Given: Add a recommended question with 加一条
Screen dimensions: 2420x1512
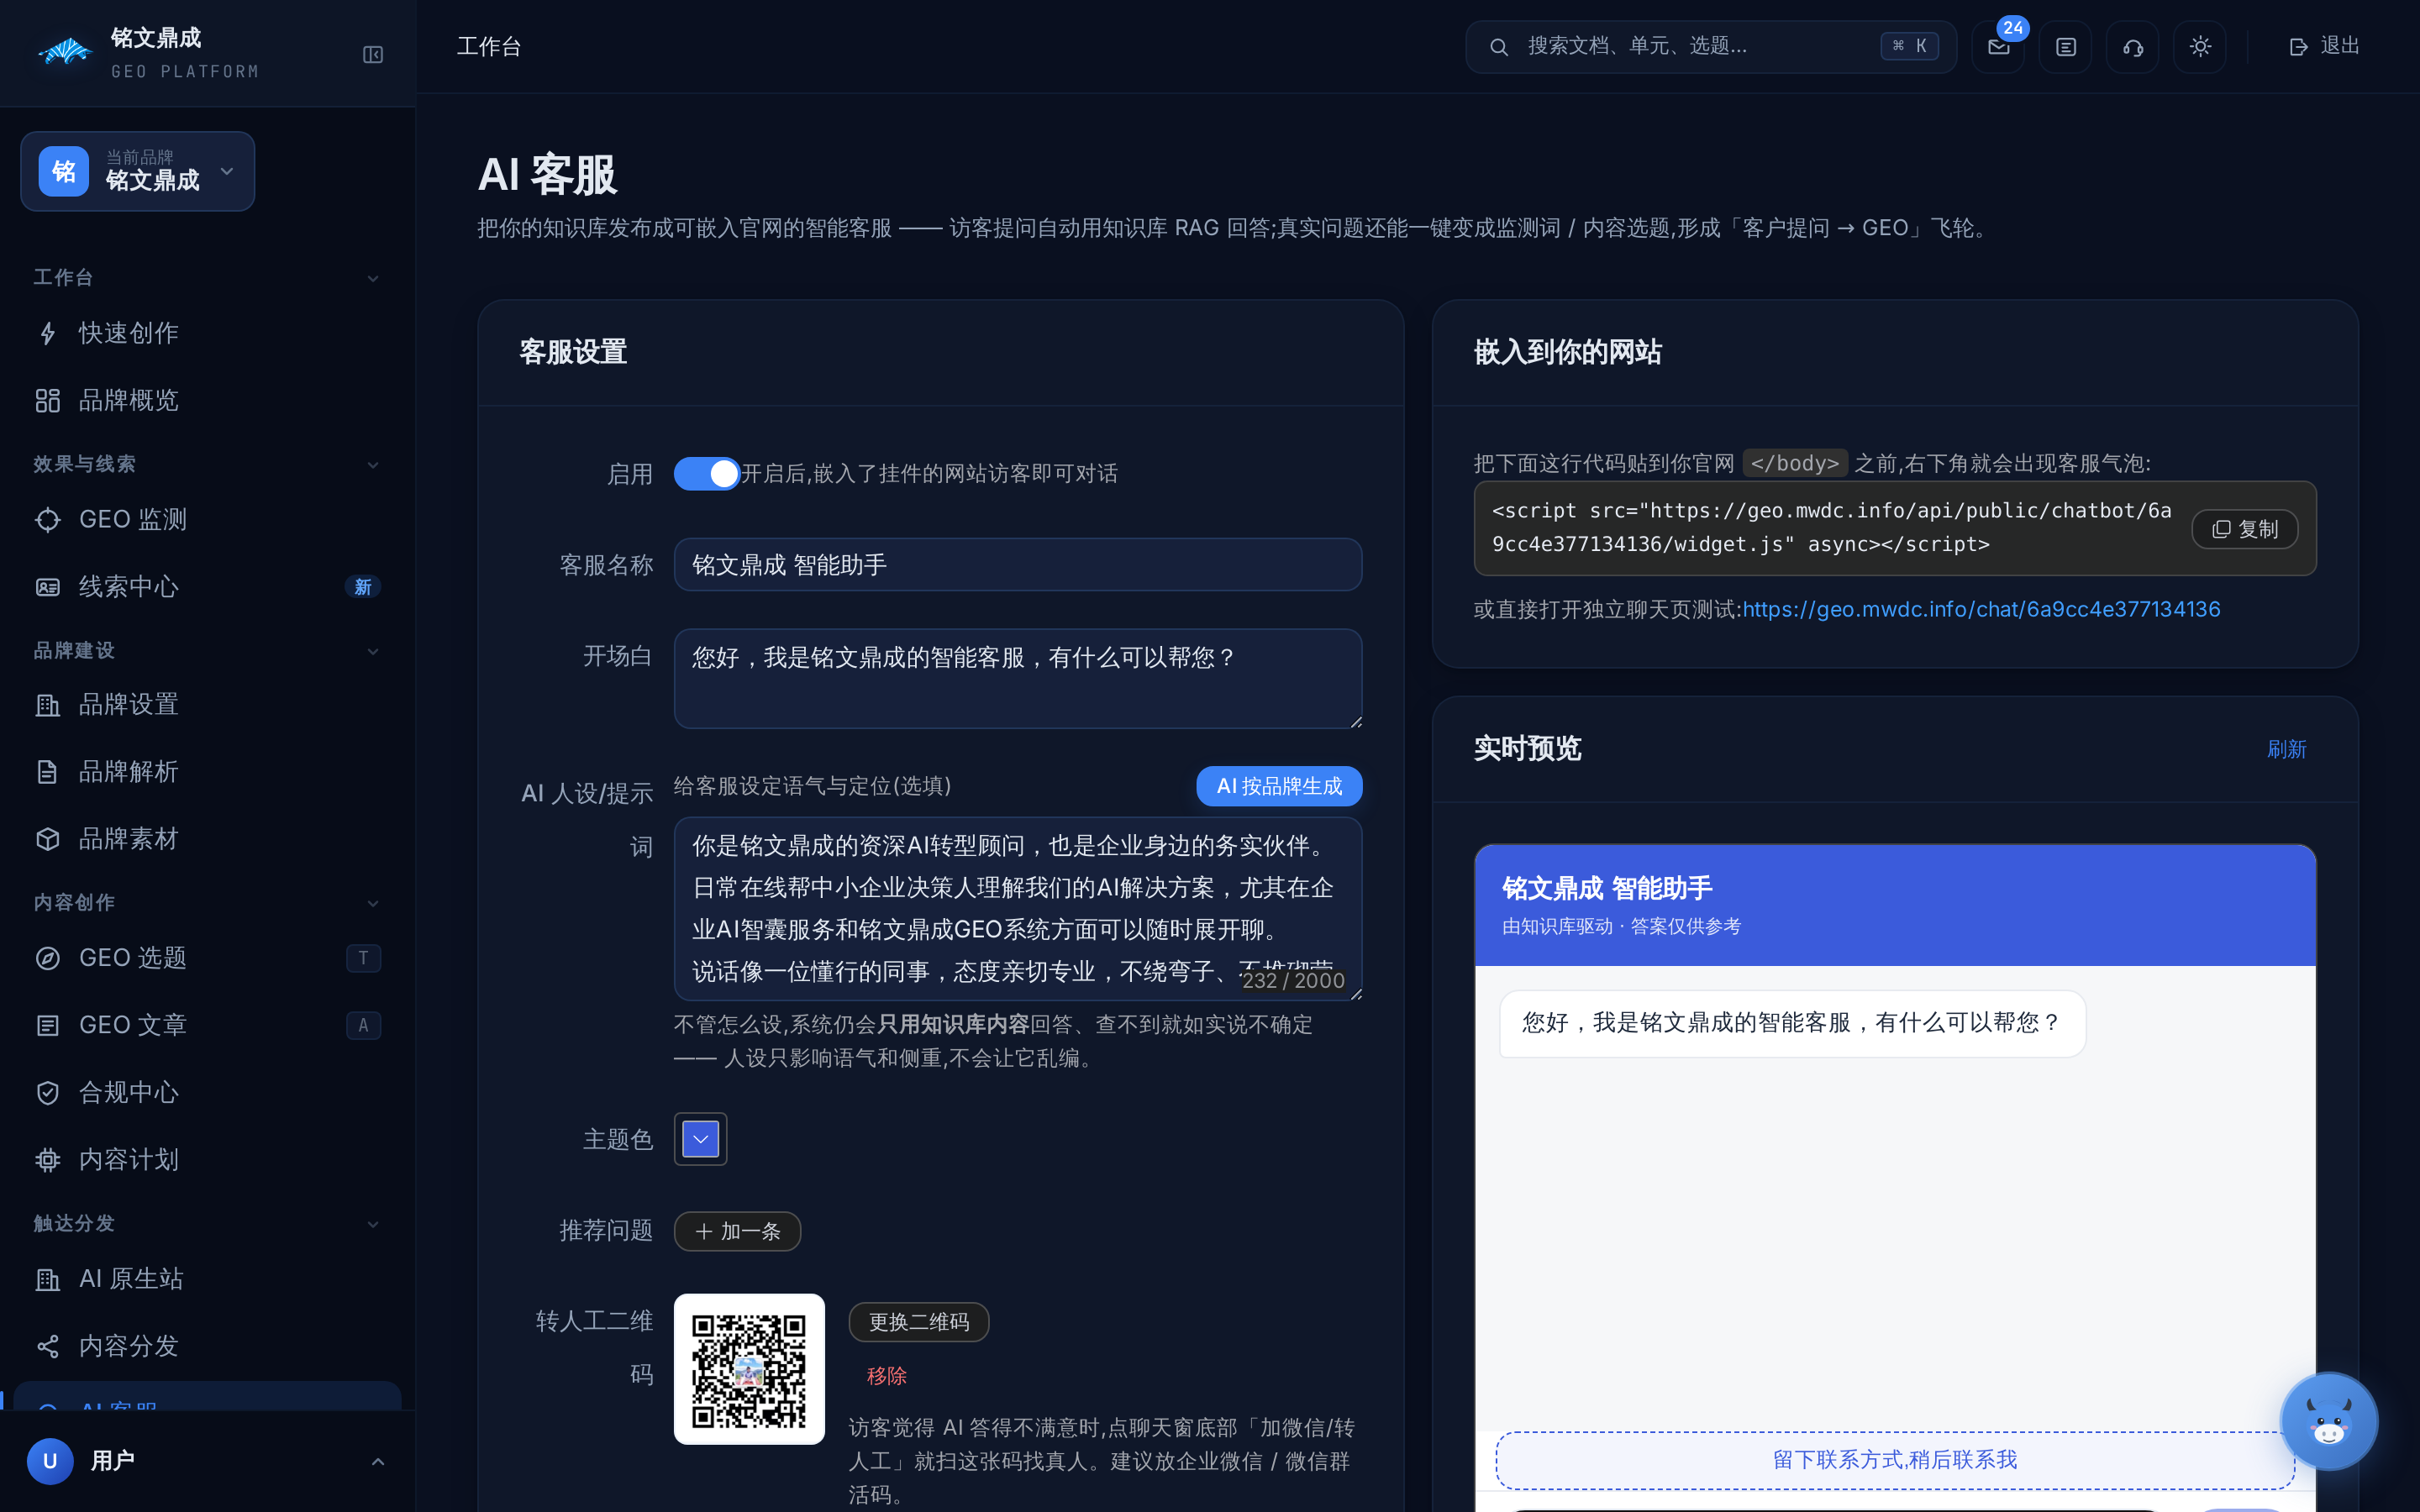Looking at the screenshot, I should click(738, 1231).
